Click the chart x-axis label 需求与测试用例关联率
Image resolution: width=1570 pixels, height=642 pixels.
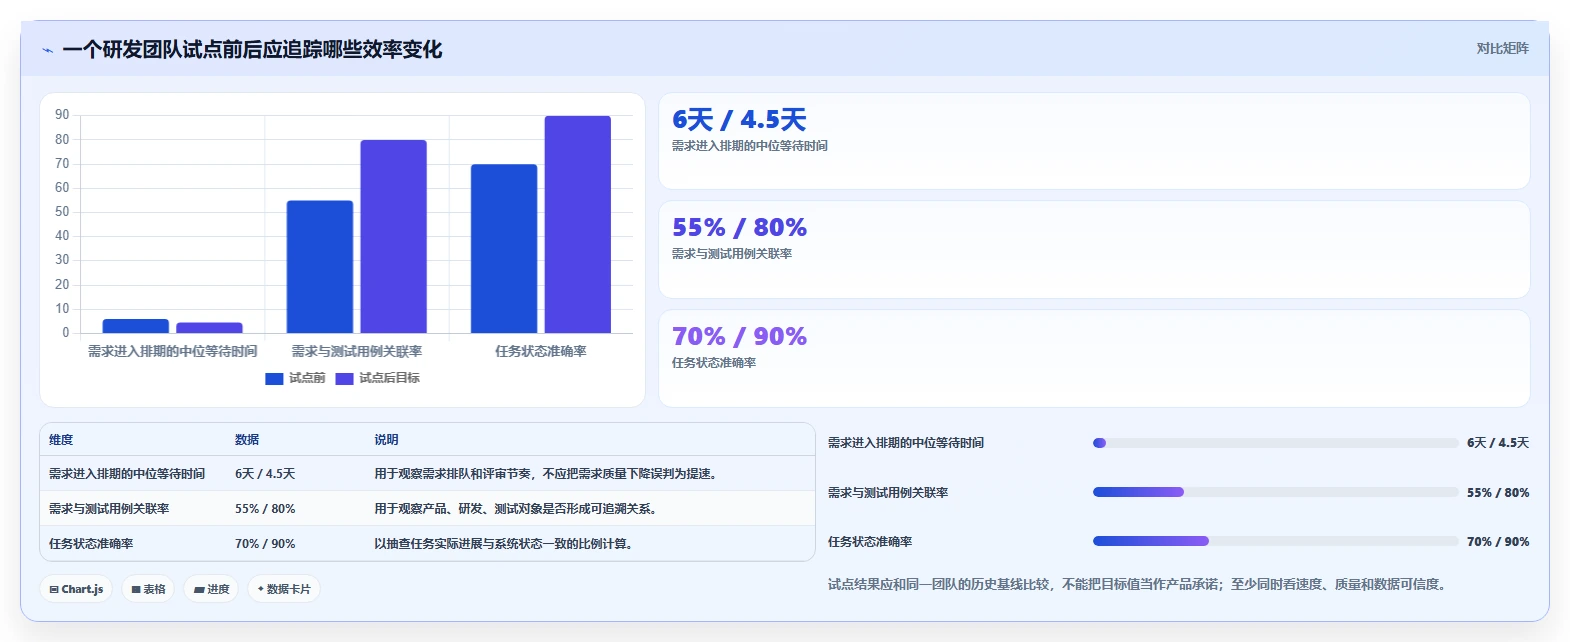point(357,351)
